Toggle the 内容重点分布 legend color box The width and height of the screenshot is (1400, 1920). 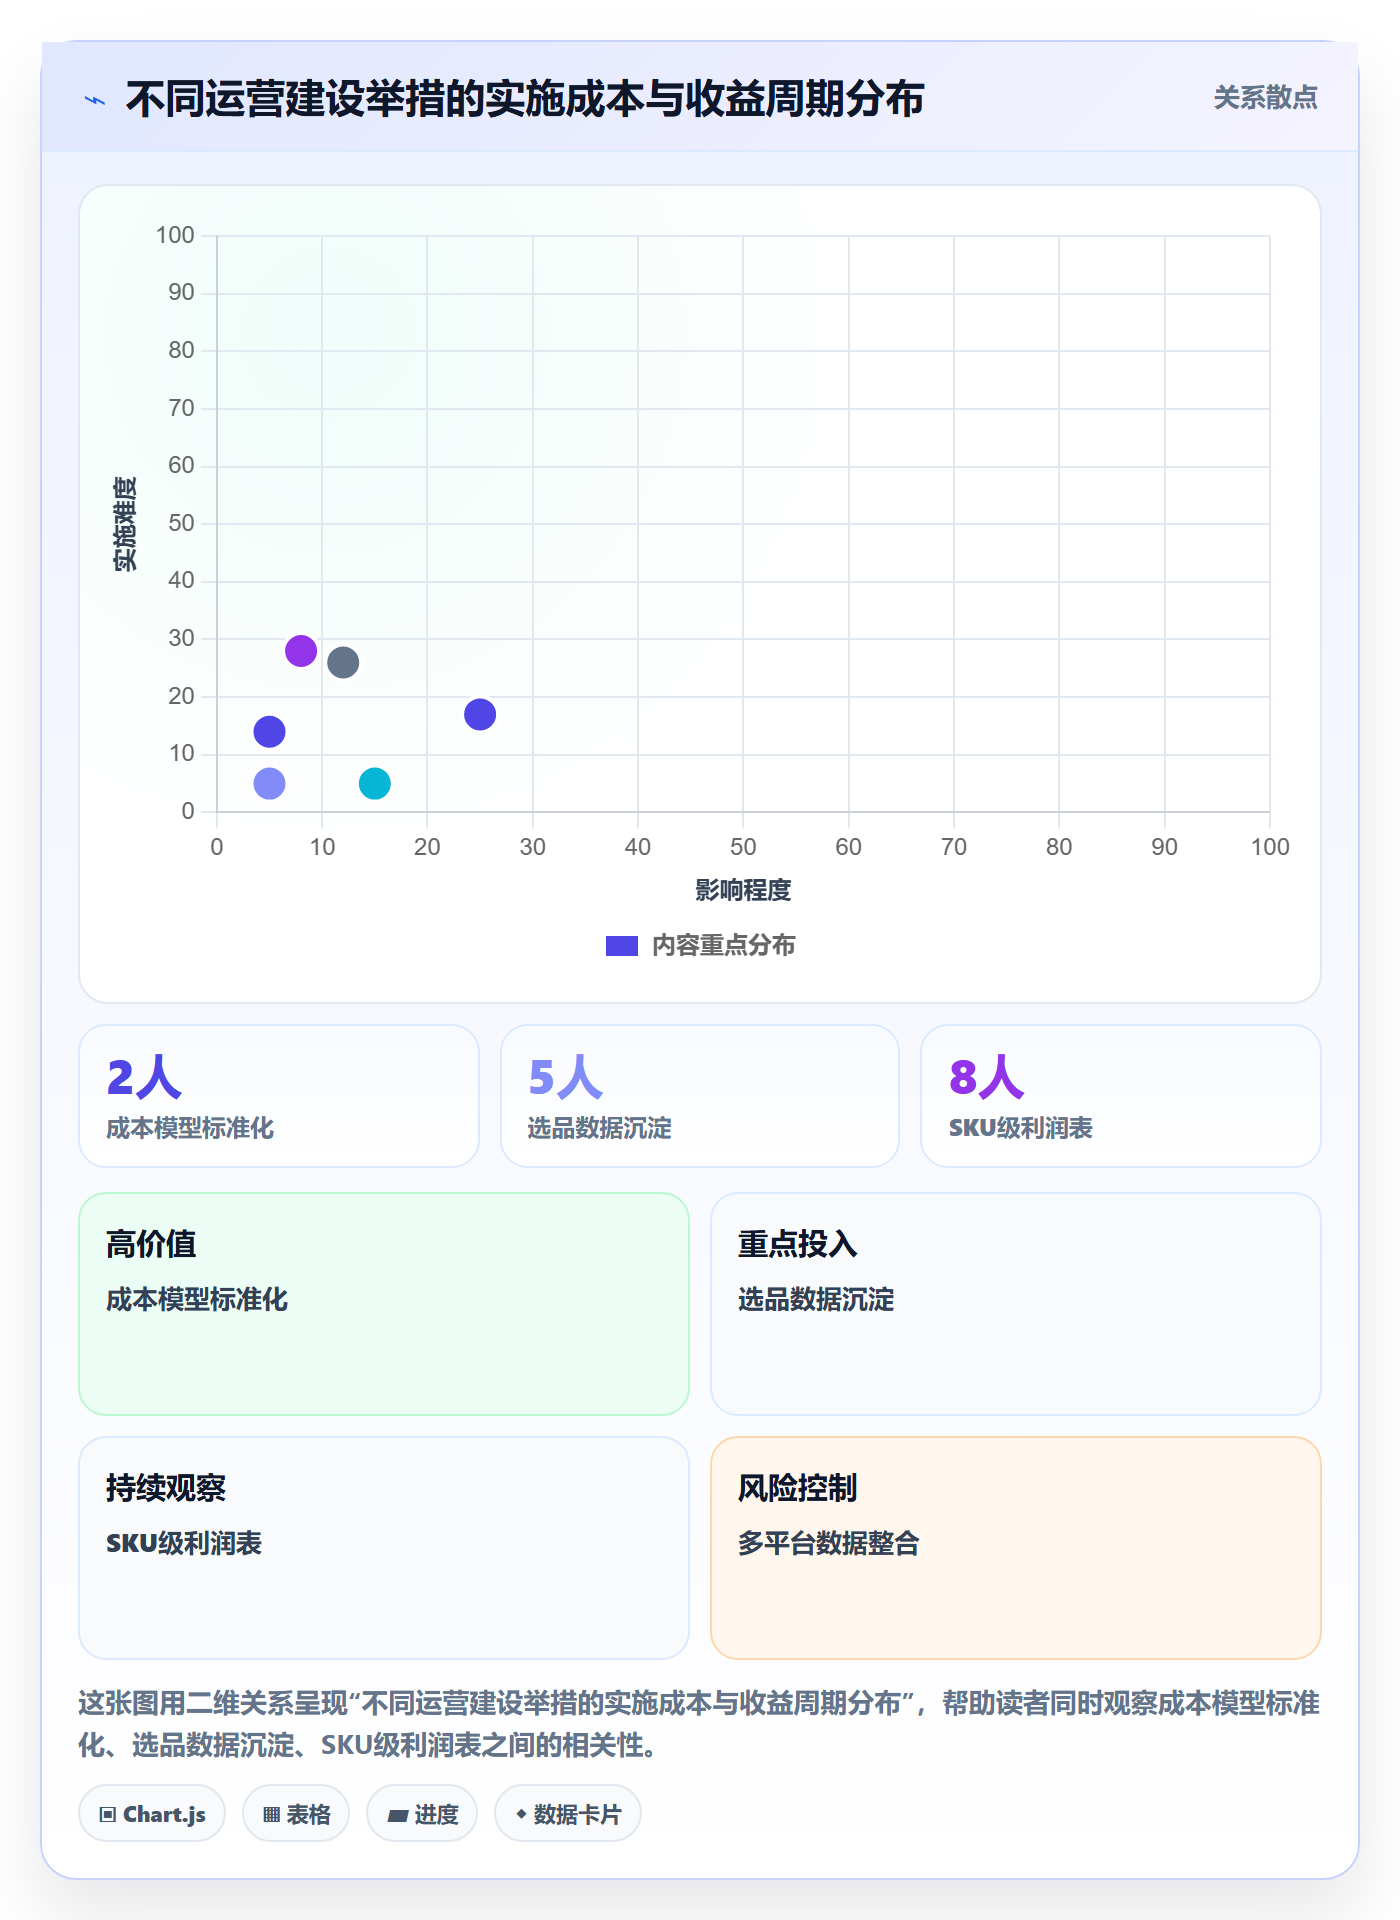(621, 946)
